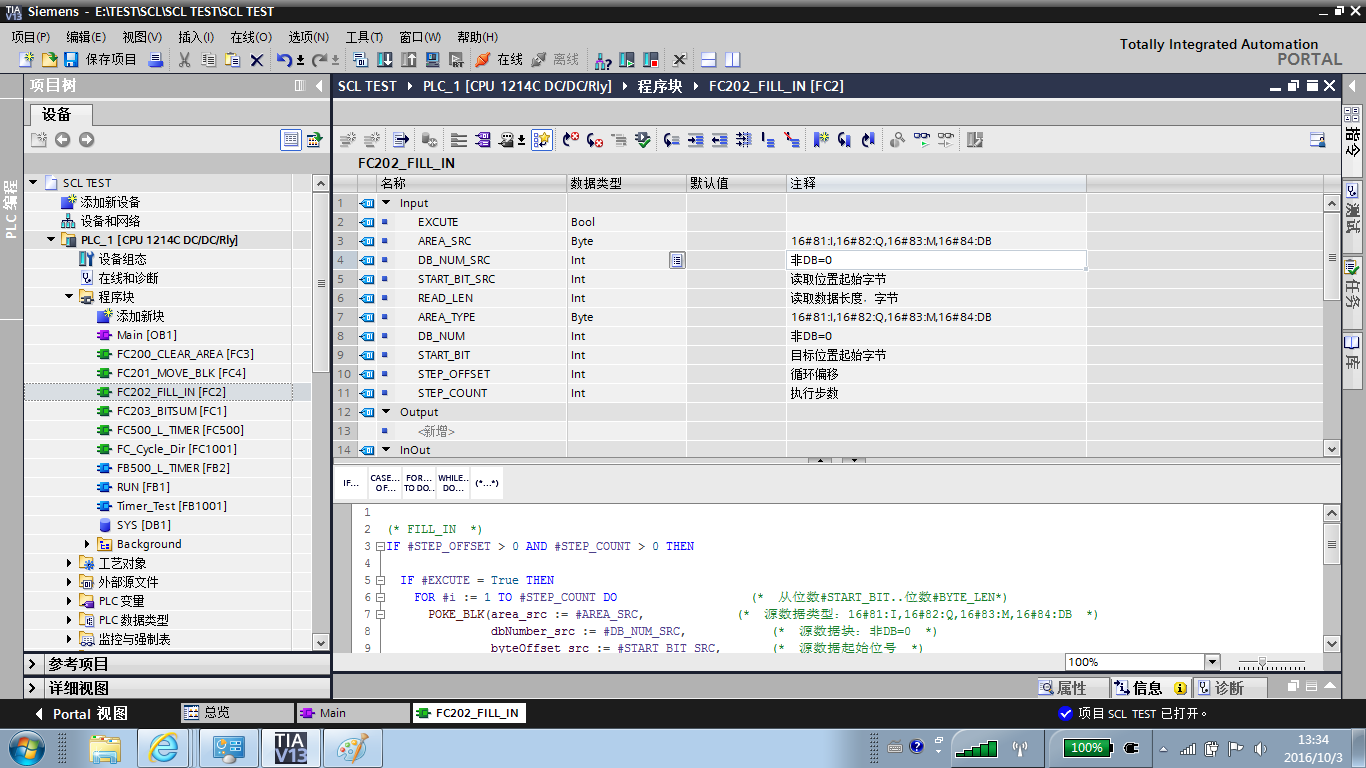Click the Portal 视图 button
1366x768 pixels.
(80, 713)
